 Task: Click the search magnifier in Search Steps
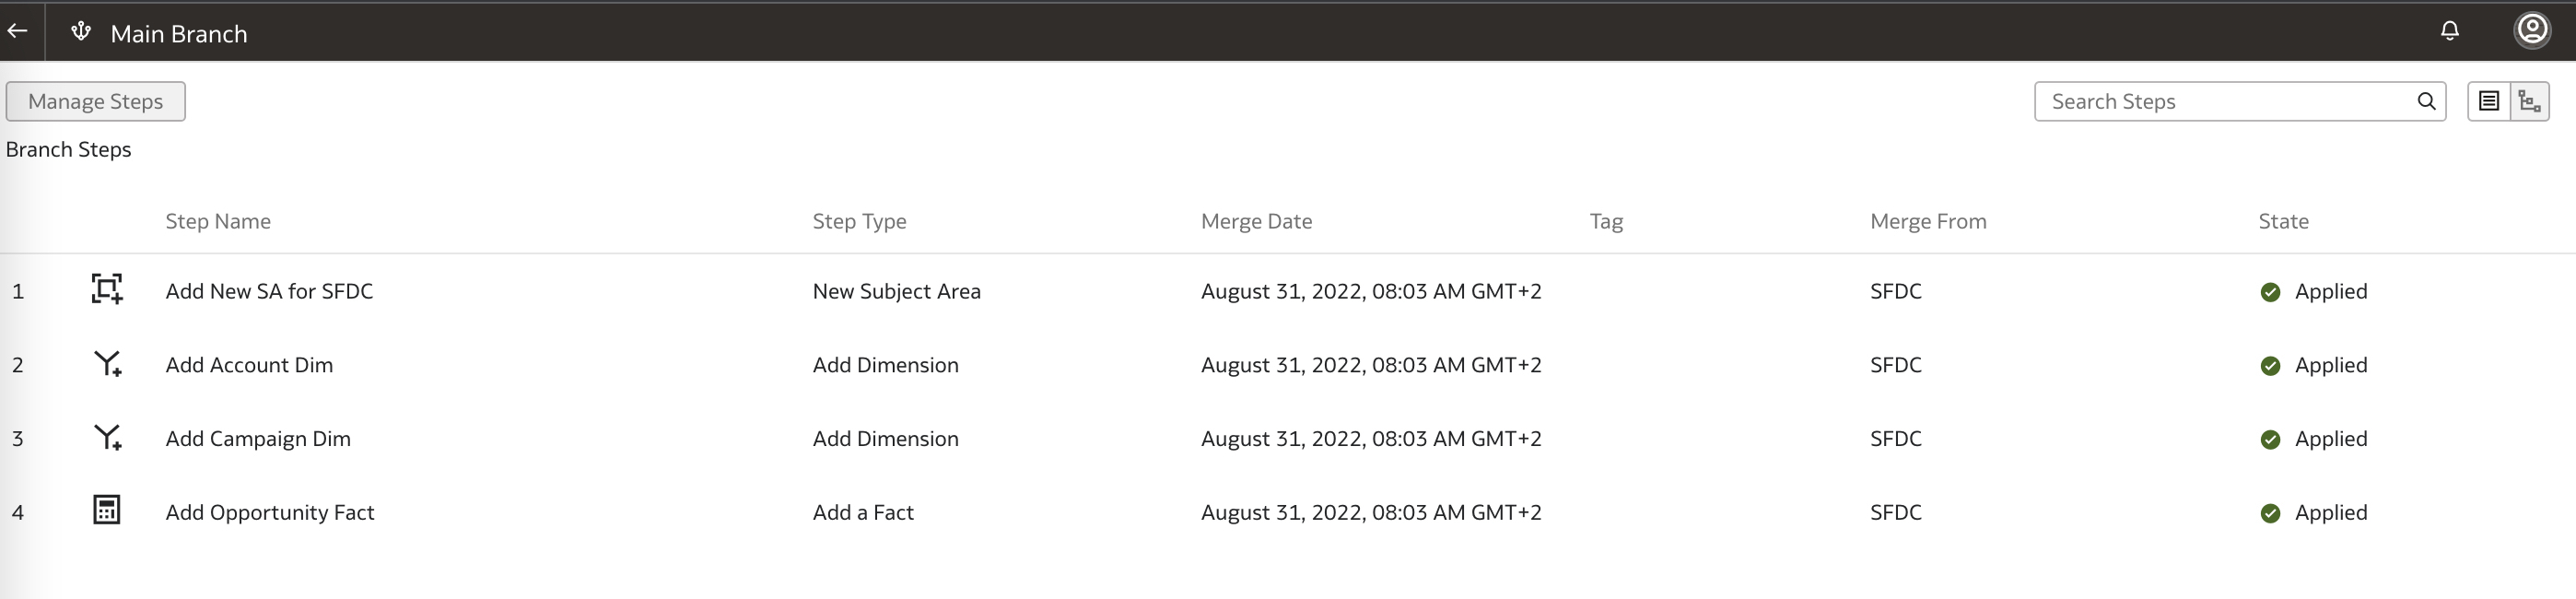2427,101
